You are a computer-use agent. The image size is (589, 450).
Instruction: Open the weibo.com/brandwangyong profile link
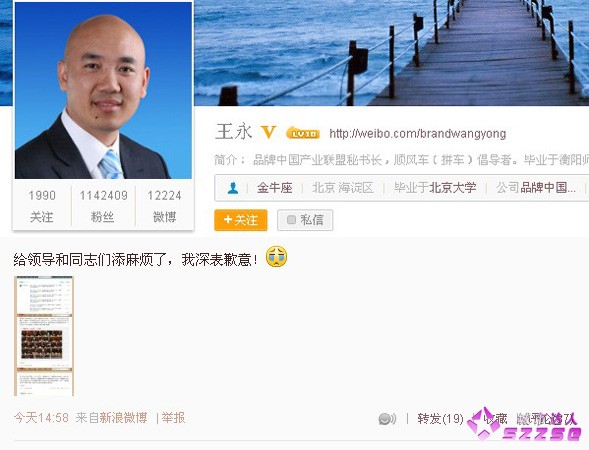418,134
